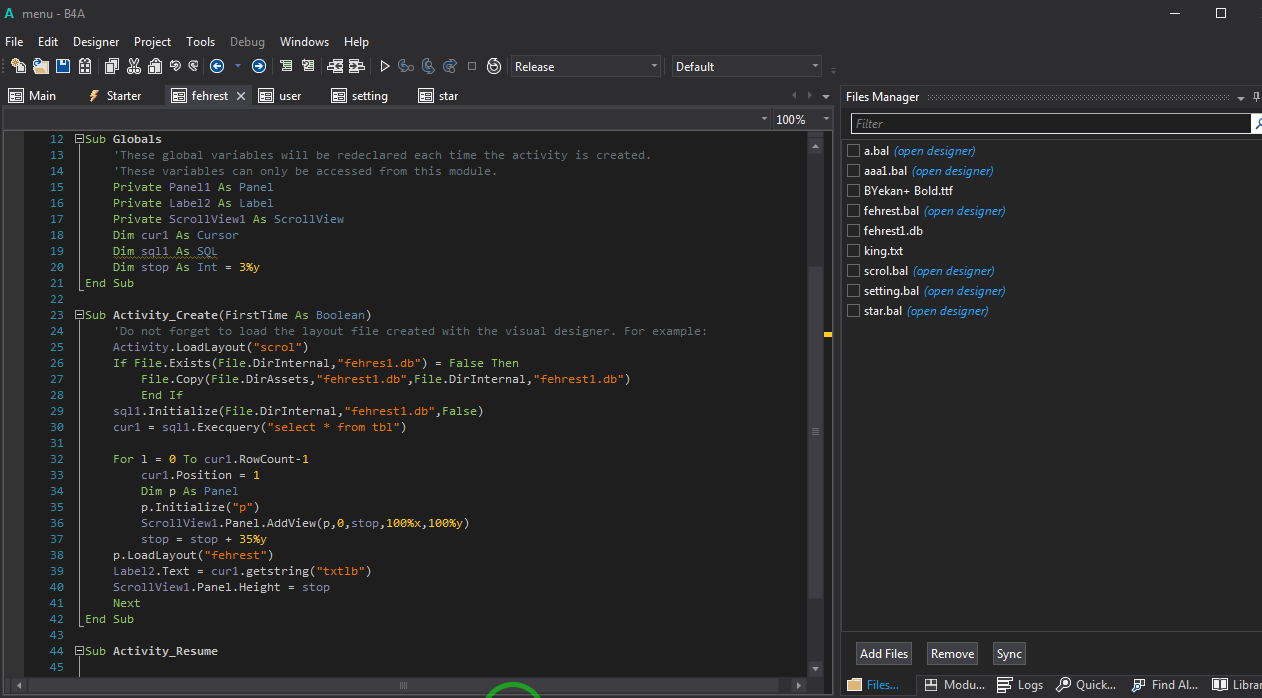This screenshot has height=698, width=1262.
Task: Click the horizontal scrollbar under the code editor
Action: coord(403,686)
